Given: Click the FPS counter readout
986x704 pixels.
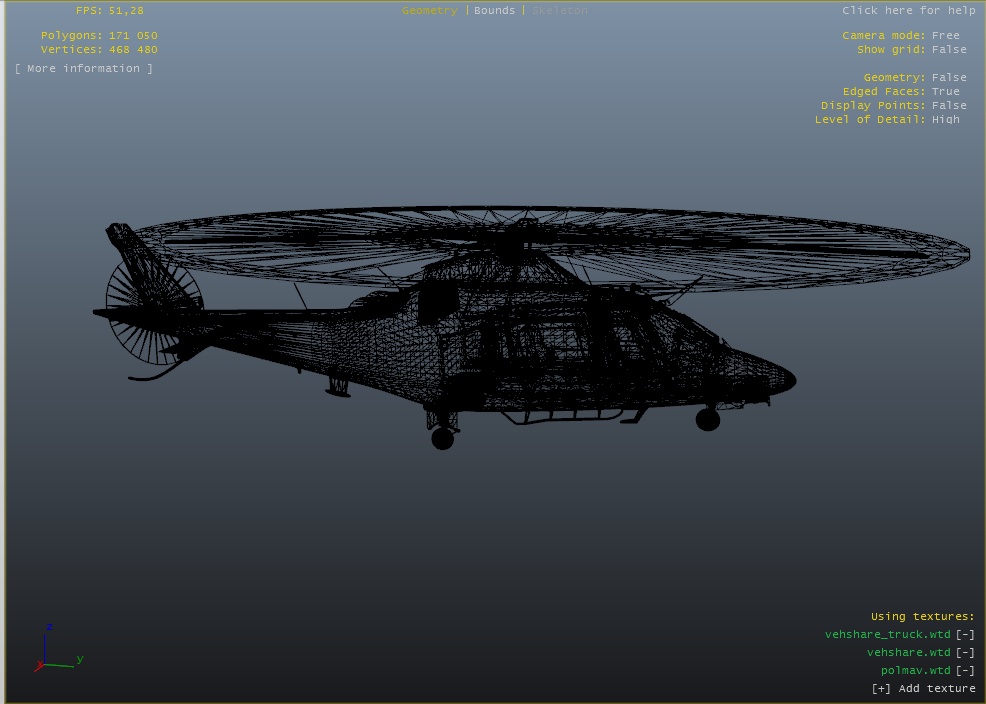Looking at the screenshot, I should (x=109, y=11).
